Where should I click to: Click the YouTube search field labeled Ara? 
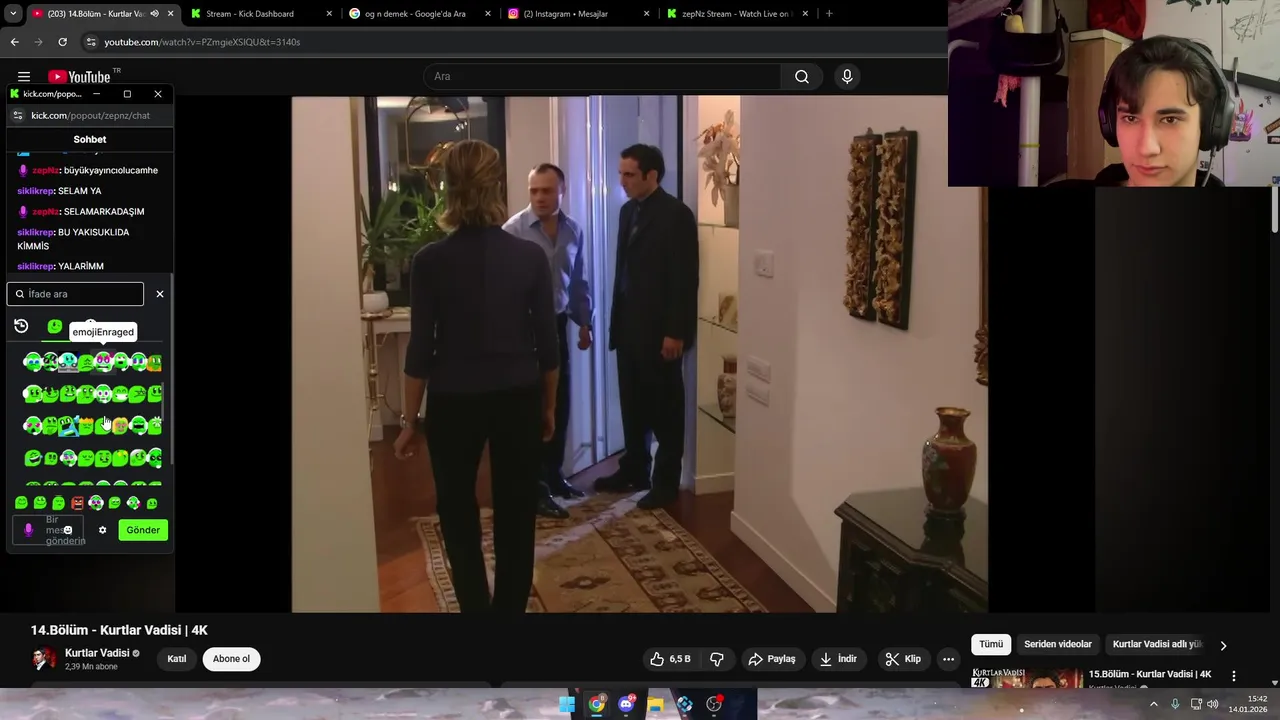click(603, 77)
